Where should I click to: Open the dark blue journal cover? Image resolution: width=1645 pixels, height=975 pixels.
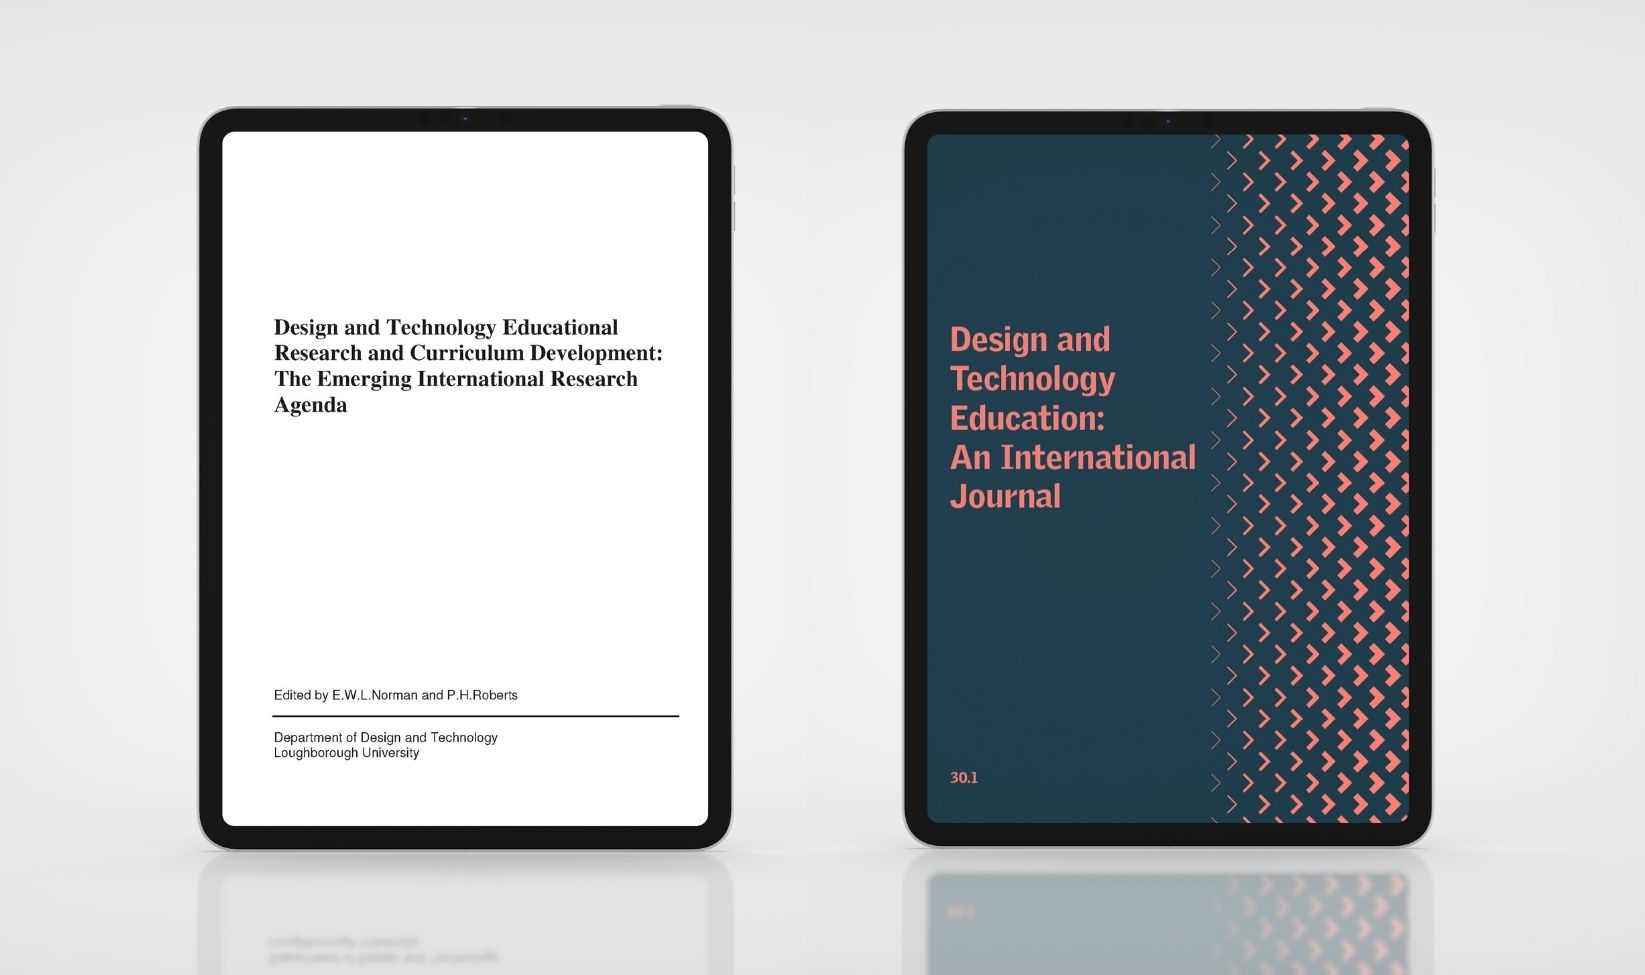1168,478
